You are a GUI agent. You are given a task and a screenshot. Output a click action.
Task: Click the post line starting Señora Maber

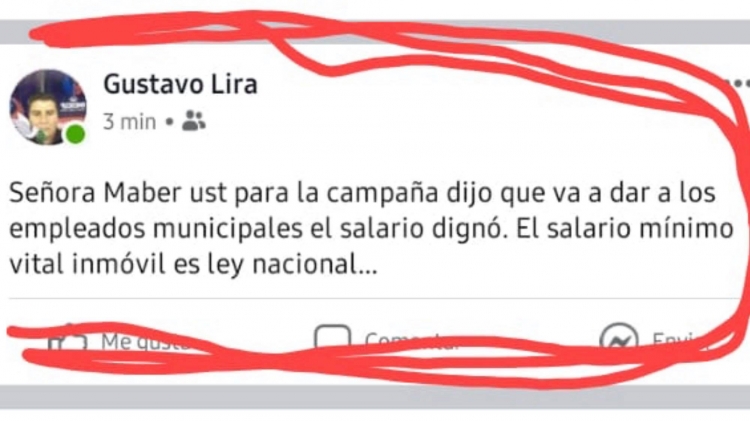pyautogui.click(x=363, y=193)
